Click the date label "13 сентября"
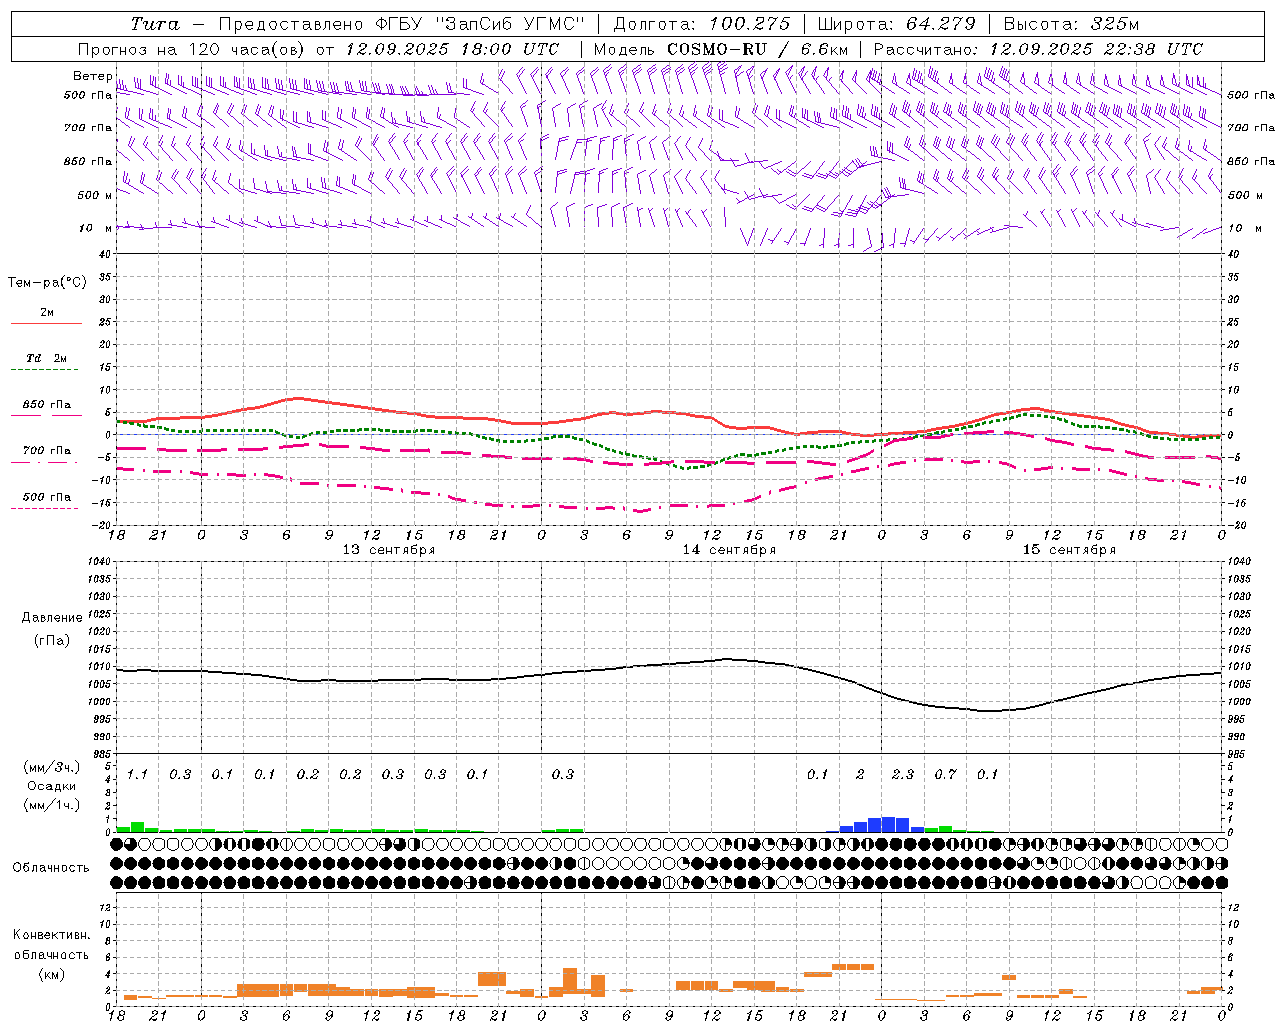Screen dimensions: 1280x1024 click(x=389, y=550)
